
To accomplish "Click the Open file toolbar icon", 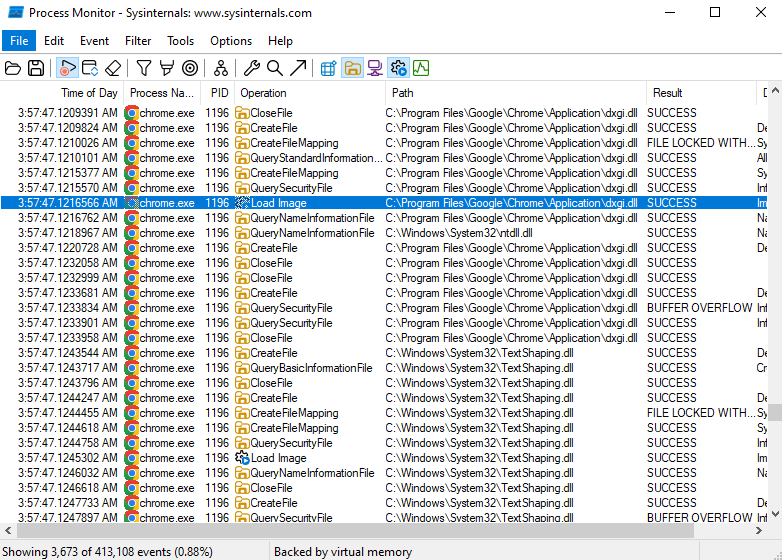I will [x=12, y=68].
